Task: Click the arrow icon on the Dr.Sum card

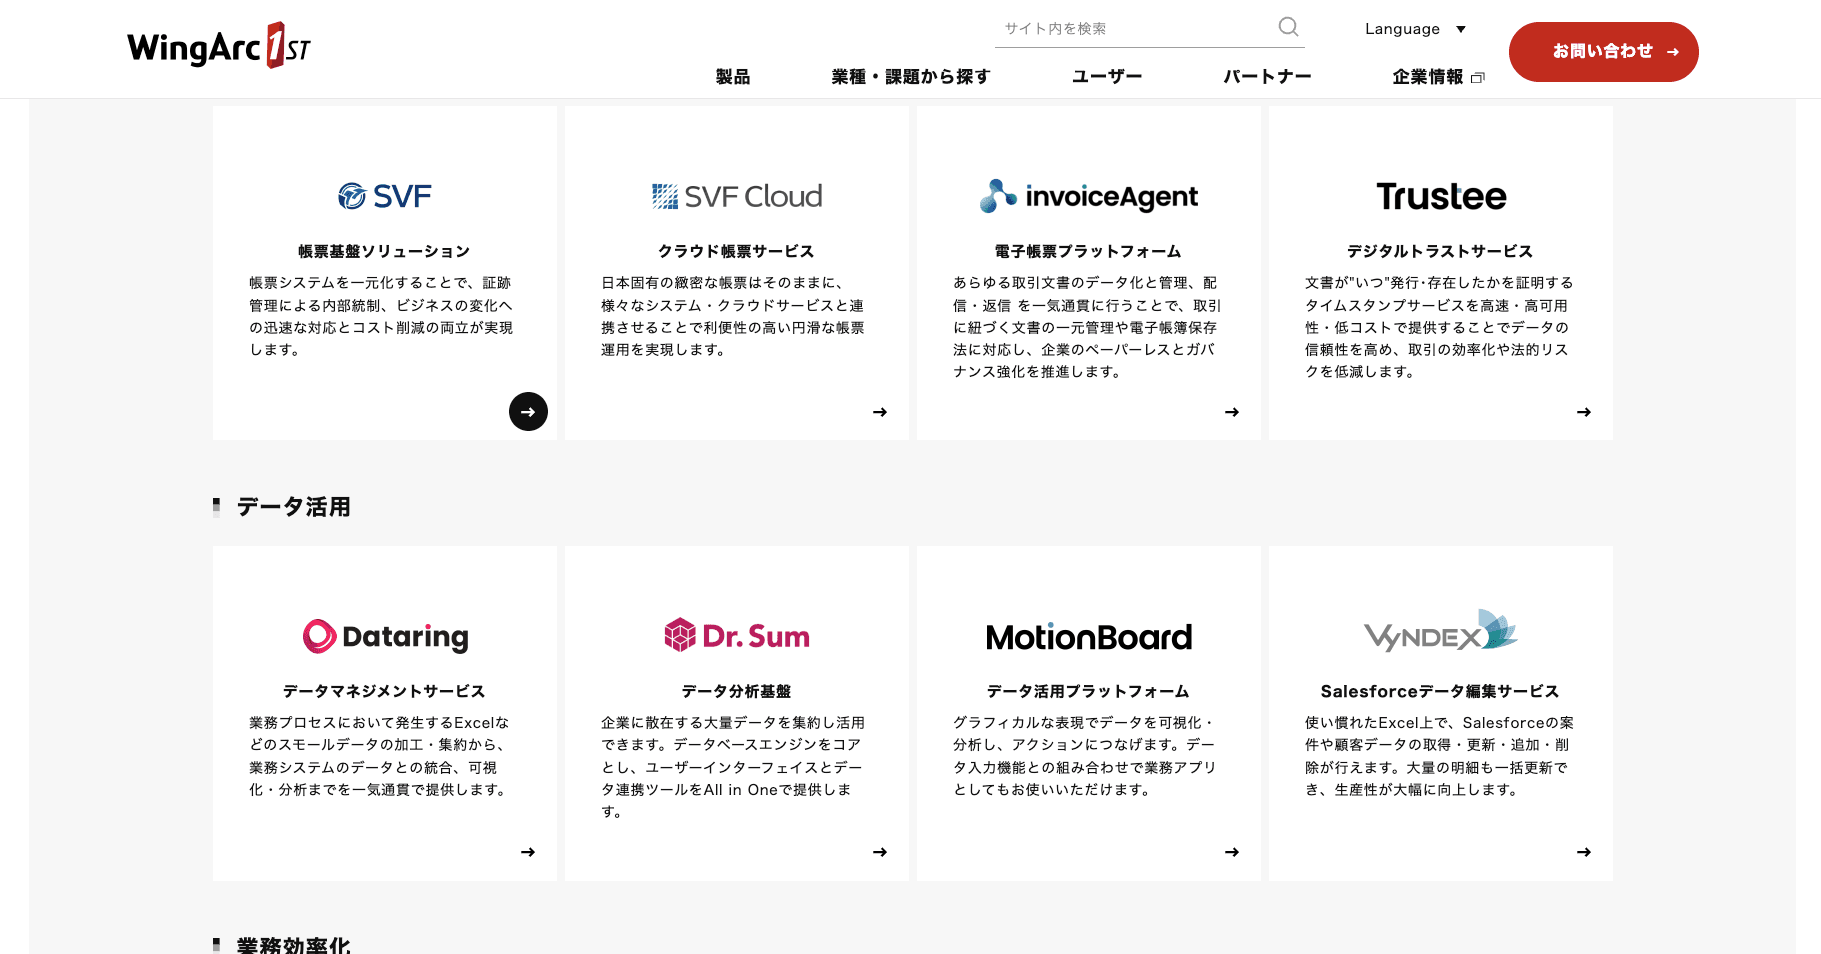Action: (880, 852)
